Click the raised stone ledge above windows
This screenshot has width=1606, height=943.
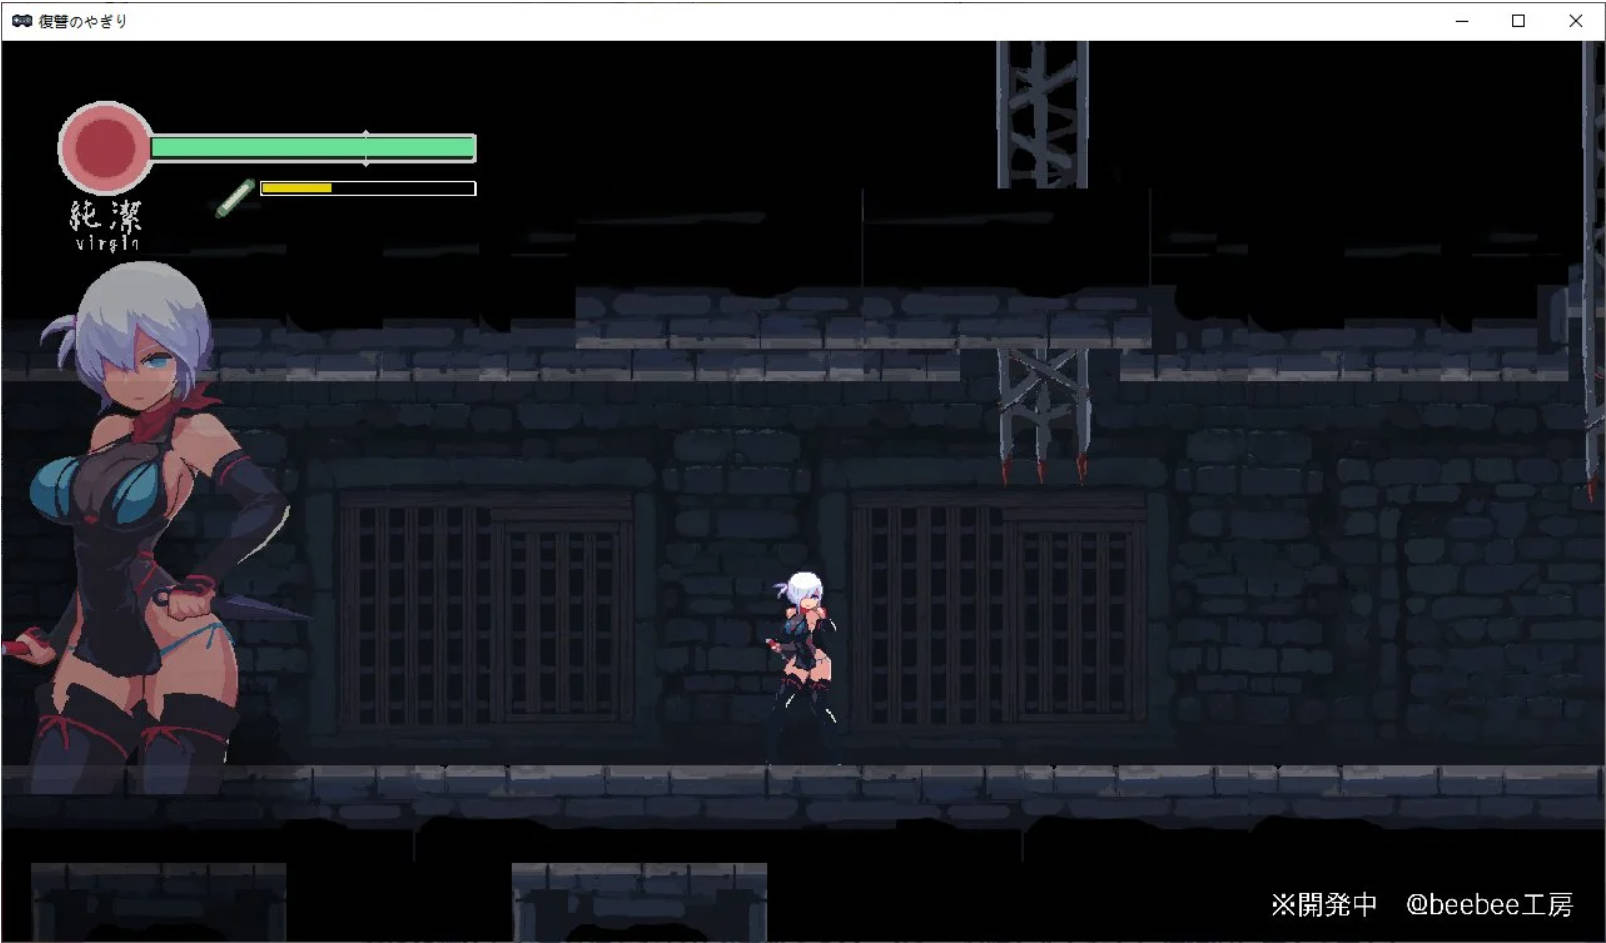860,318
